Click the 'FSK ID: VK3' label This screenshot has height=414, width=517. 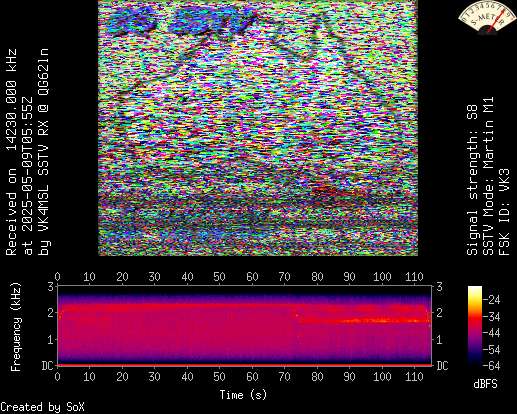pyautogui.click(x=504, y=212)
